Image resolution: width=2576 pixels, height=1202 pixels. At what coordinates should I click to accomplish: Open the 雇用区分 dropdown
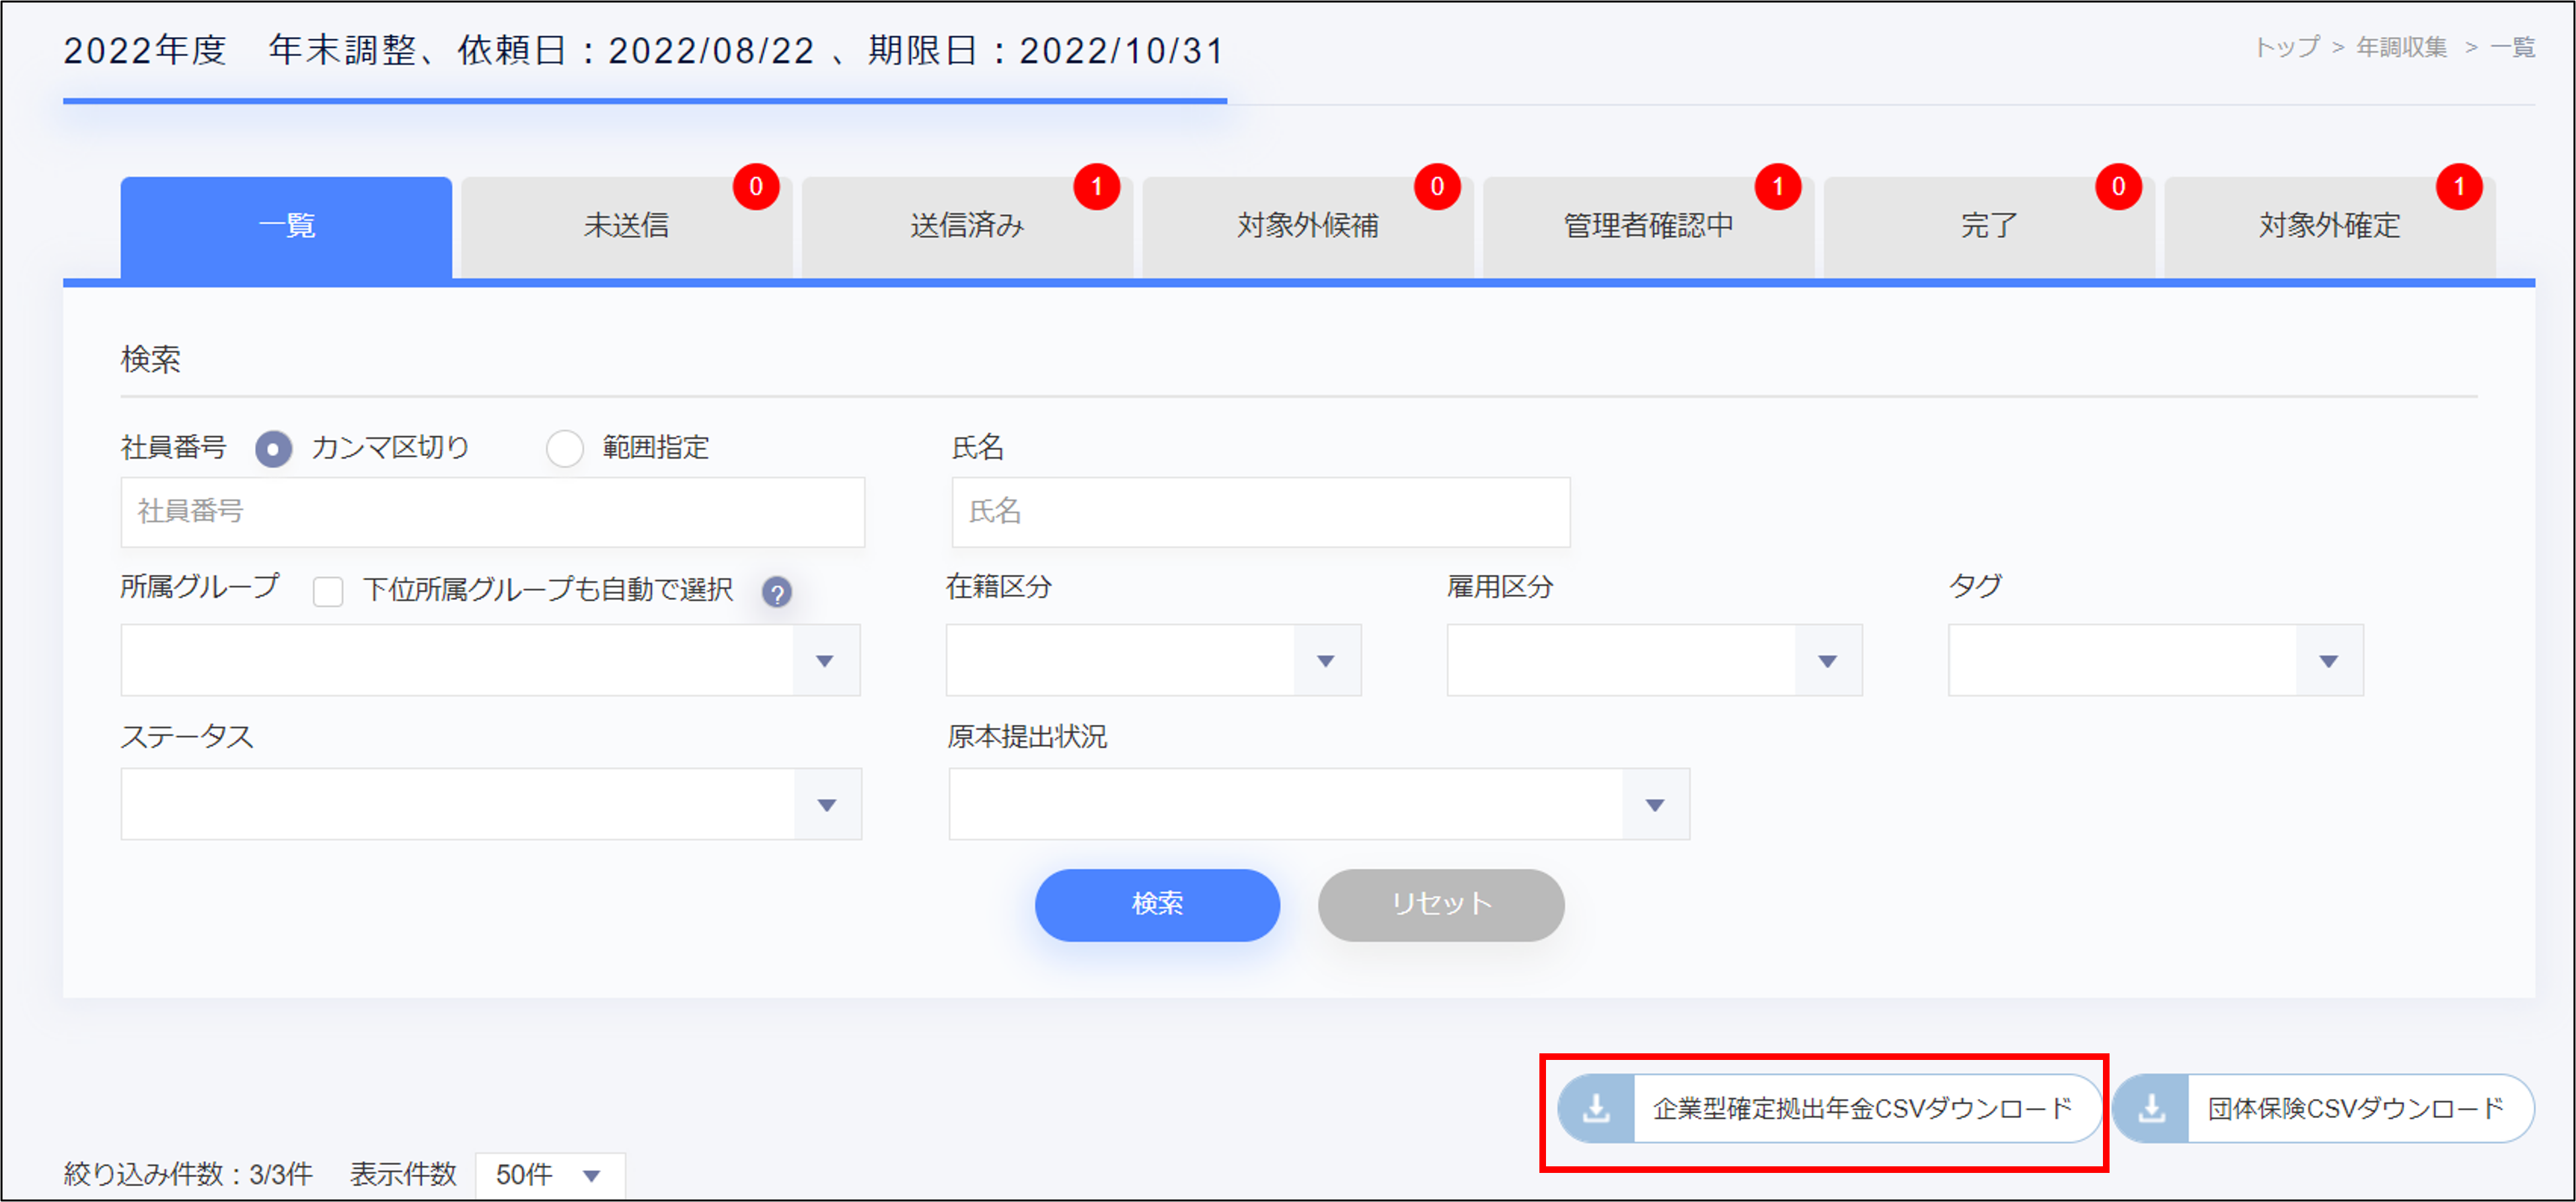point(1827,661)
